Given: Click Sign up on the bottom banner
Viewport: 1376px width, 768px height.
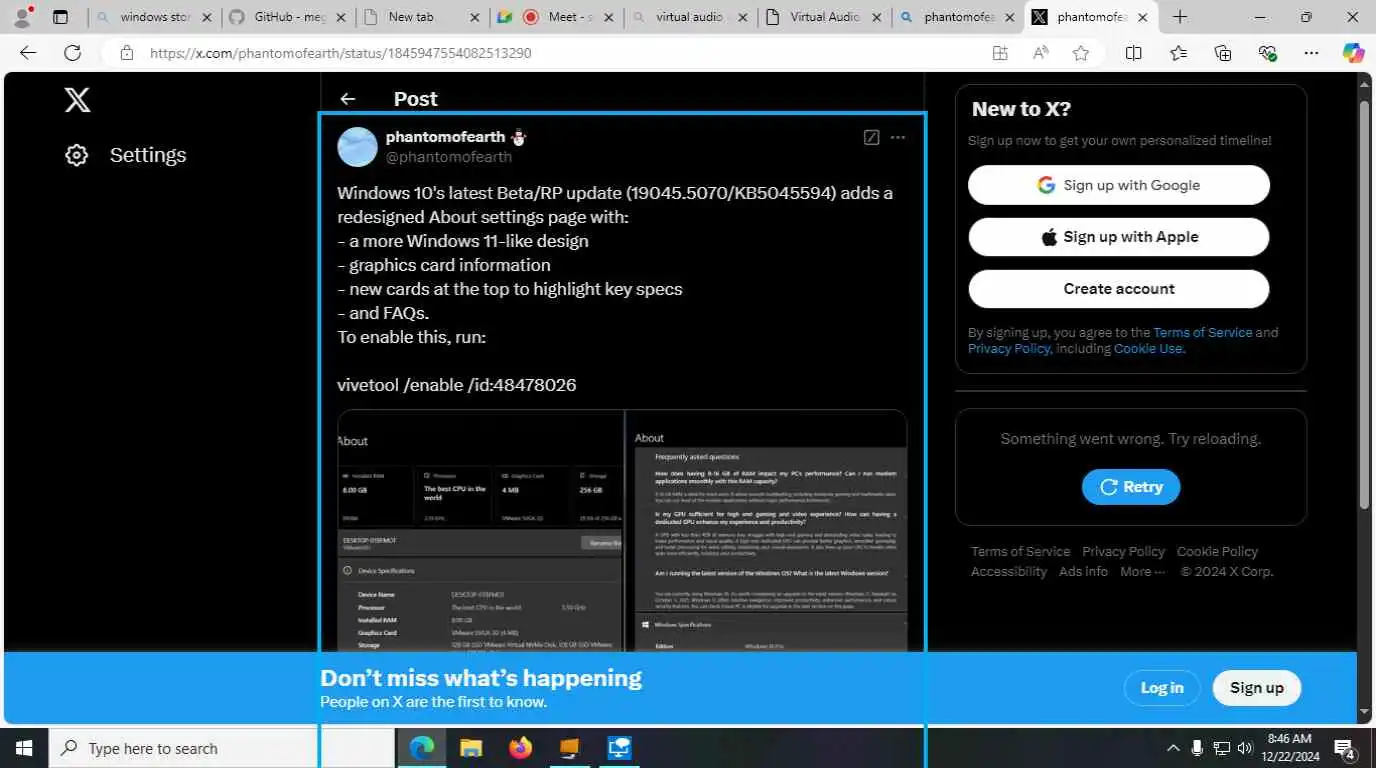Looking at the screenshot, I should (1257, 688).
